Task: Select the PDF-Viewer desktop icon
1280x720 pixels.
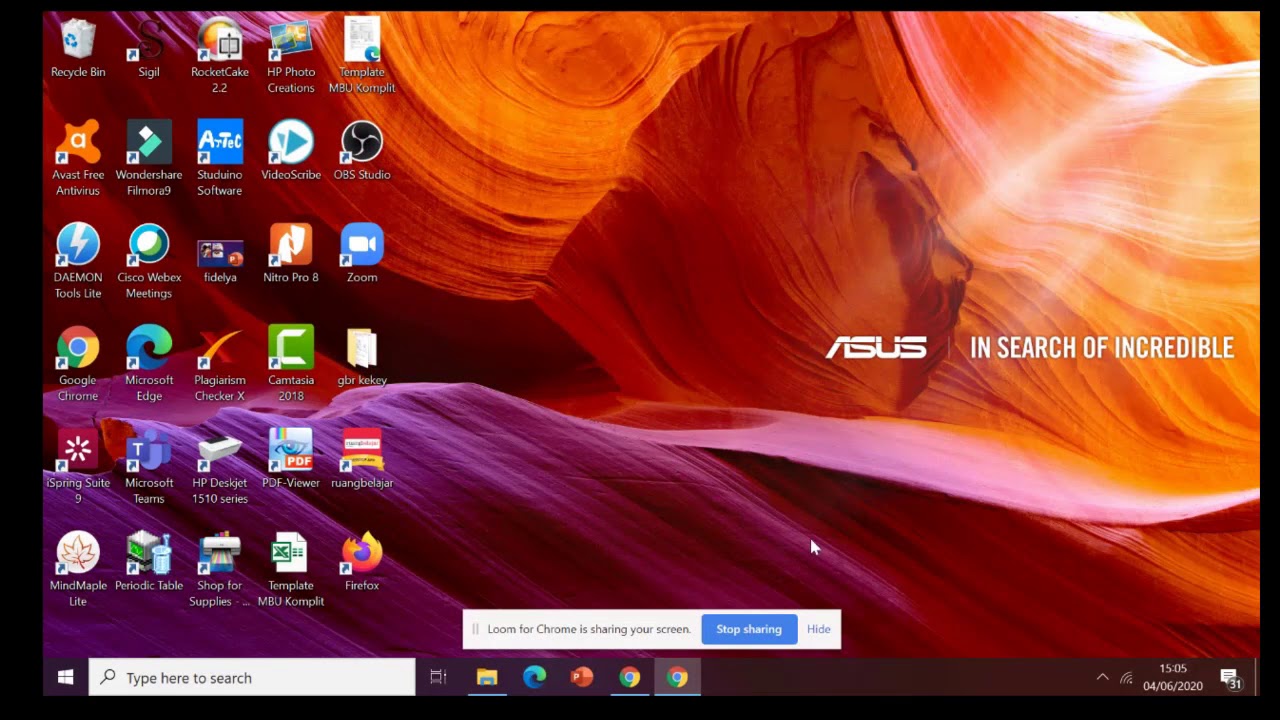Action: coord(291,460)
